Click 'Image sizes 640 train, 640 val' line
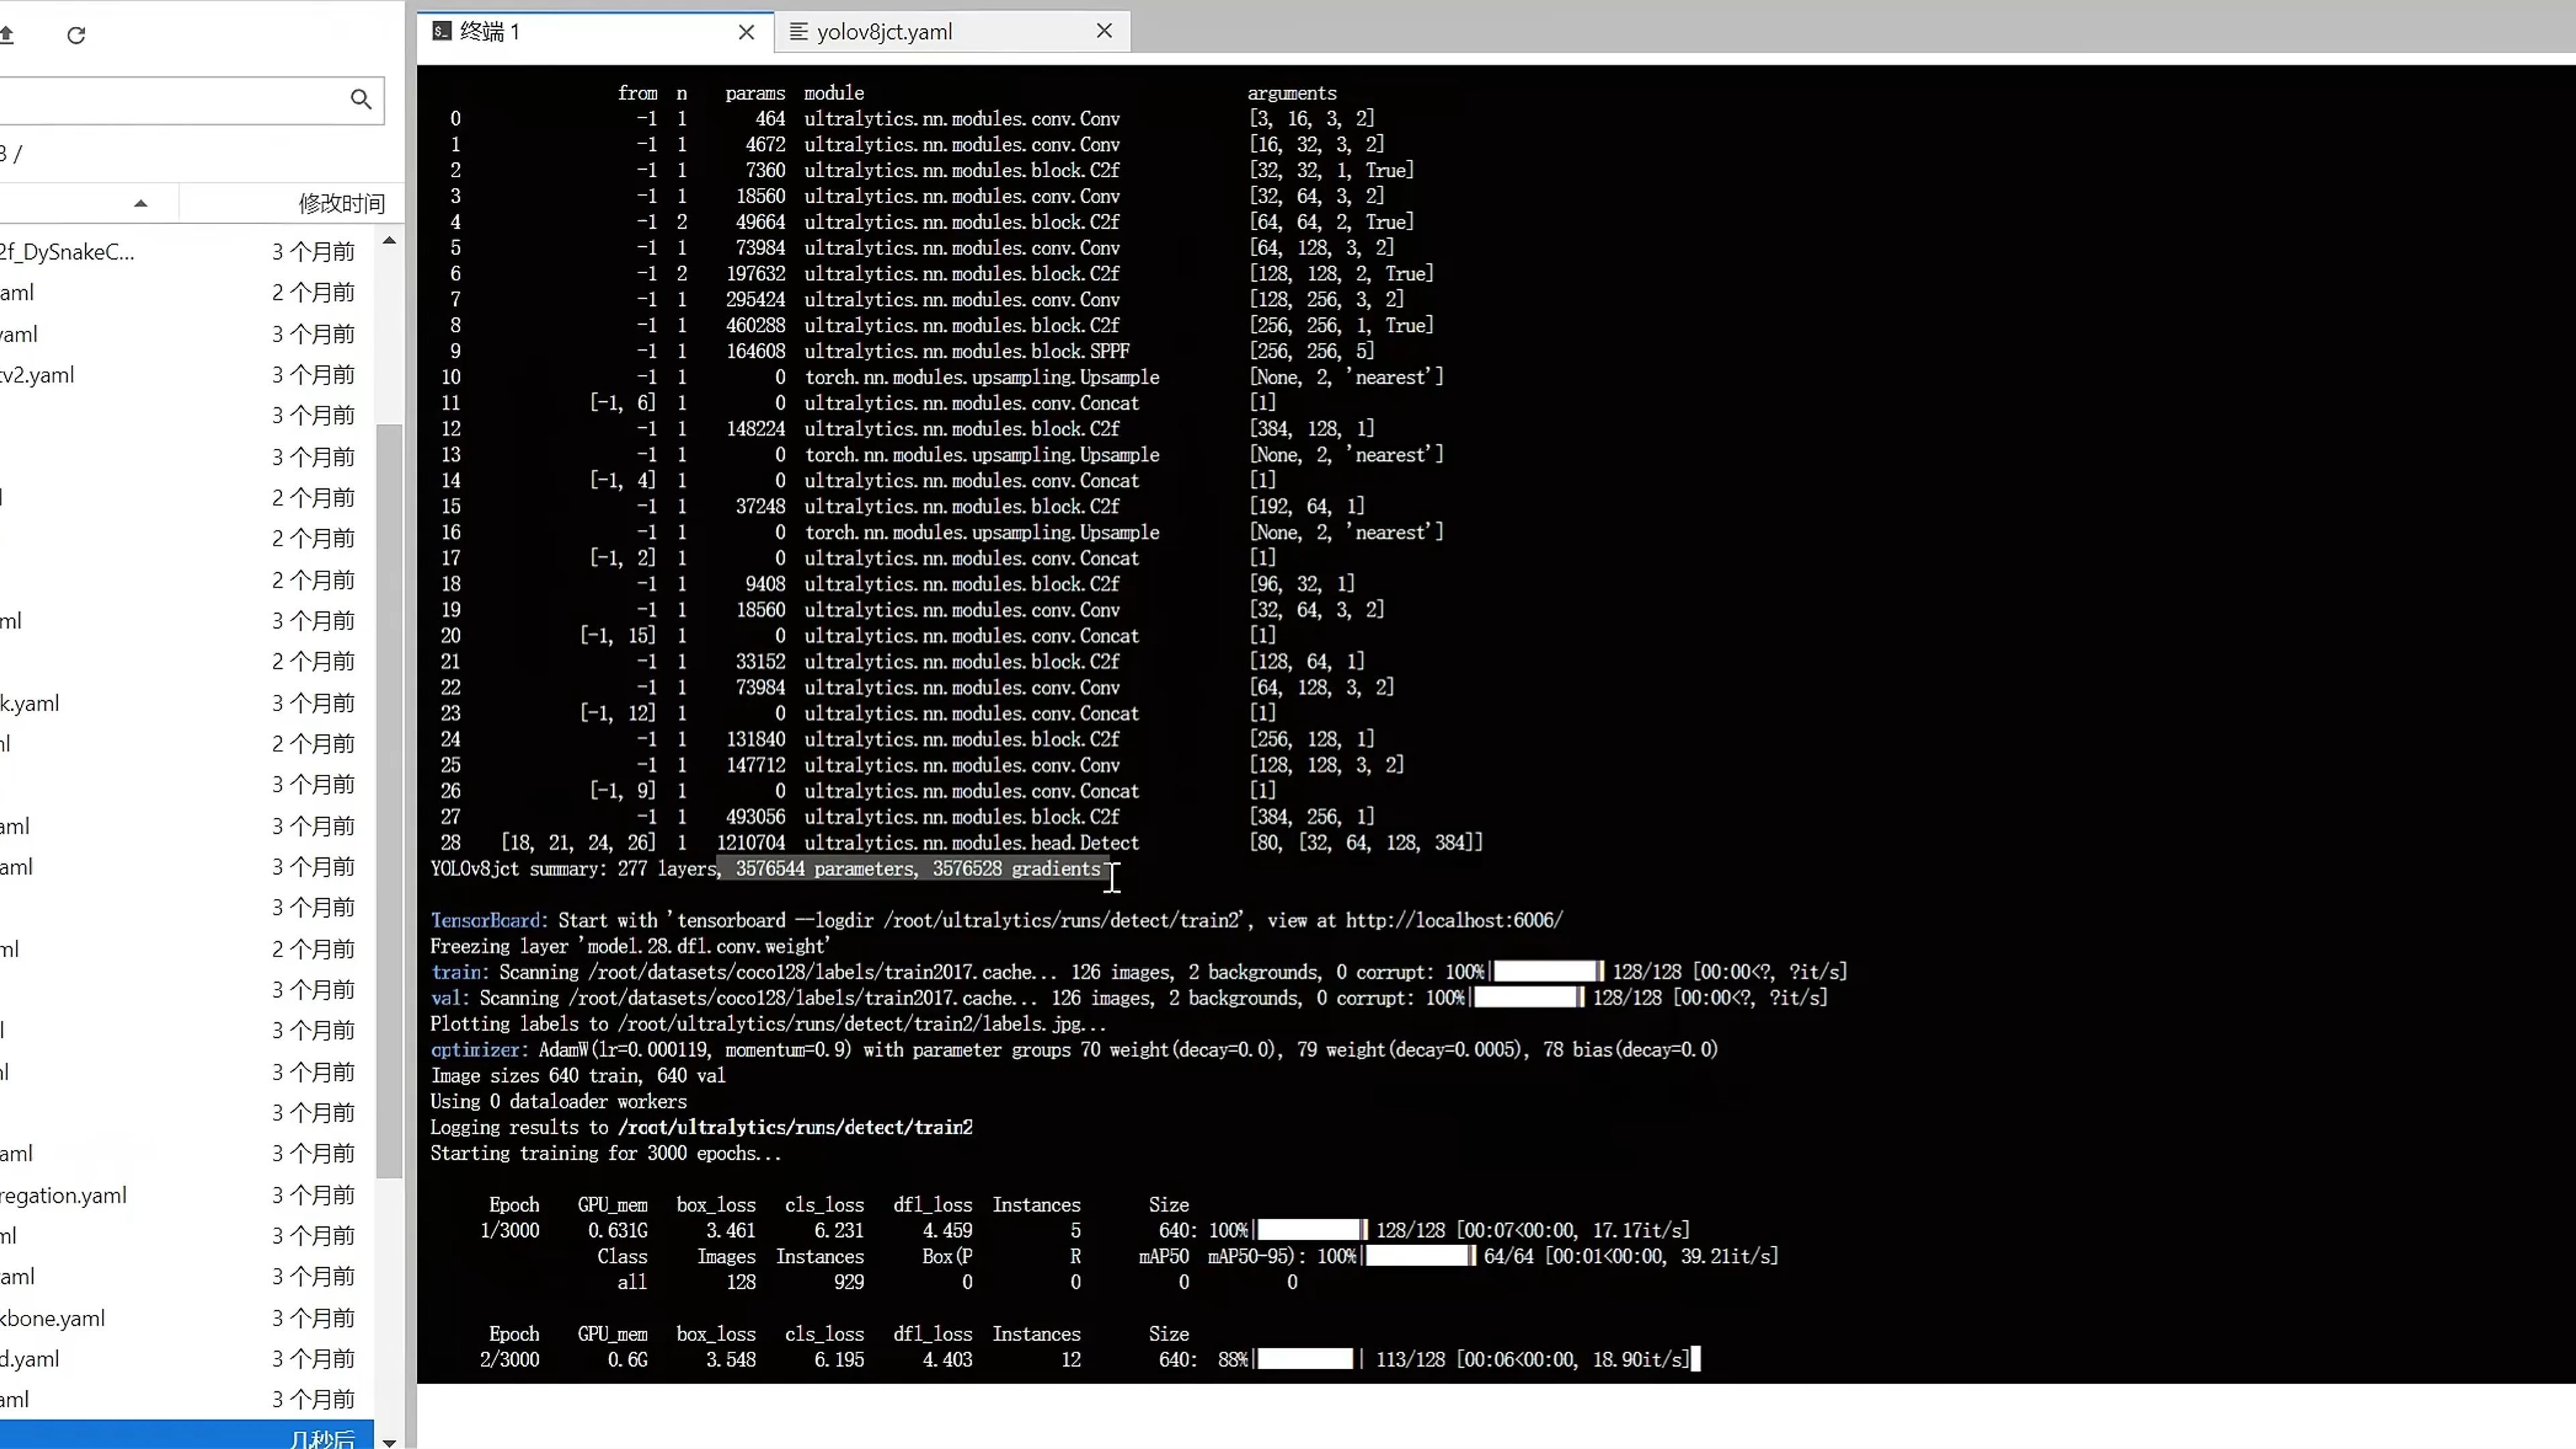2576x1449 pixels. point(578,1076)
